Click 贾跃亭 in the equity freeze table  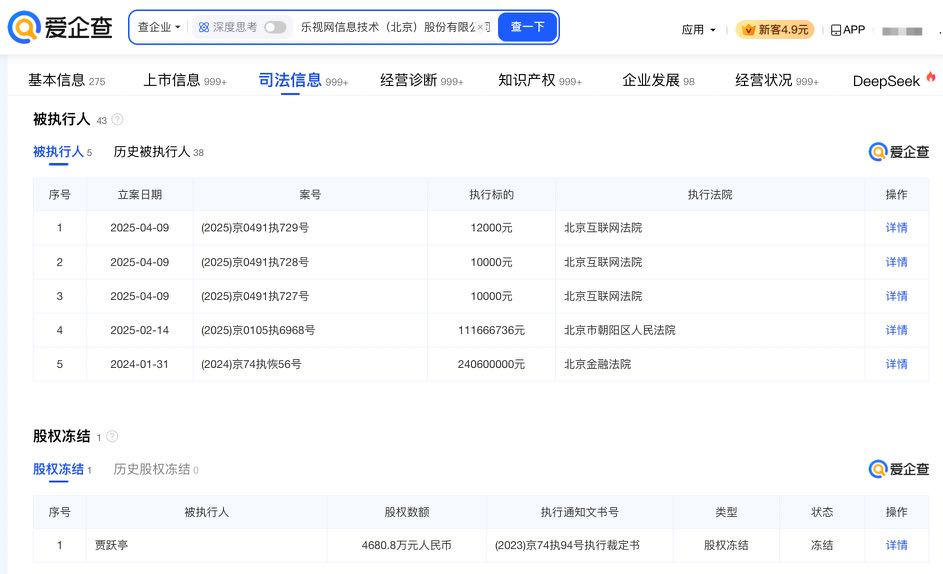pyautogui.click(x=111, y=545)
